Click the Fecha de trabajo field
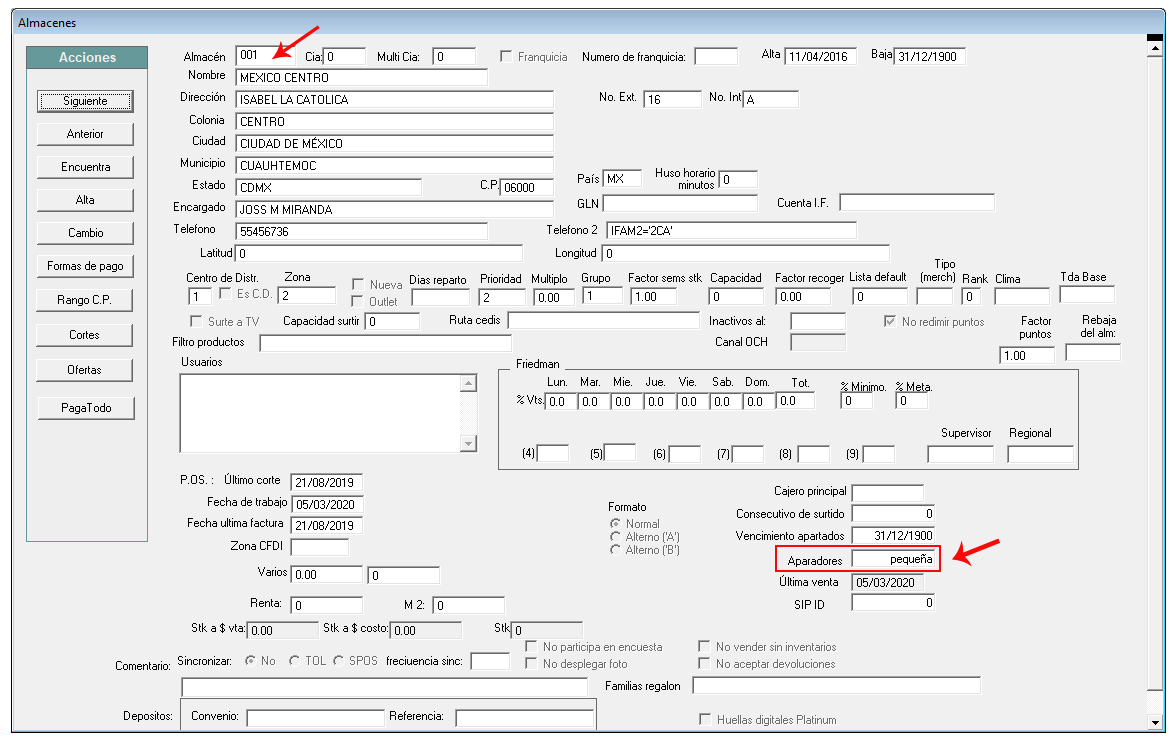Screen dimensions: 1175x742 (x=327, y=504)
